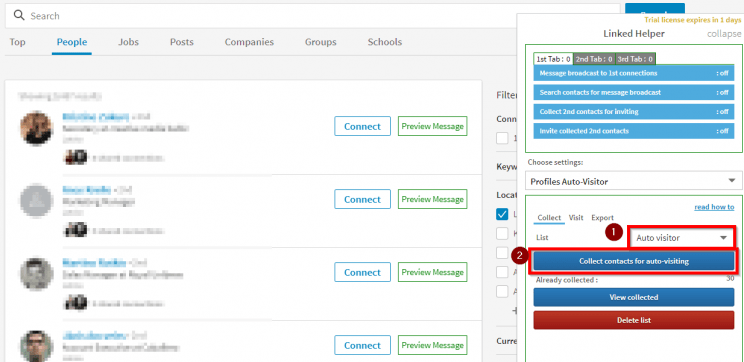Open the Auto visitor list dropdown
Screen dimensions: 744x362
pyautogui.click(x=682, y=238)
